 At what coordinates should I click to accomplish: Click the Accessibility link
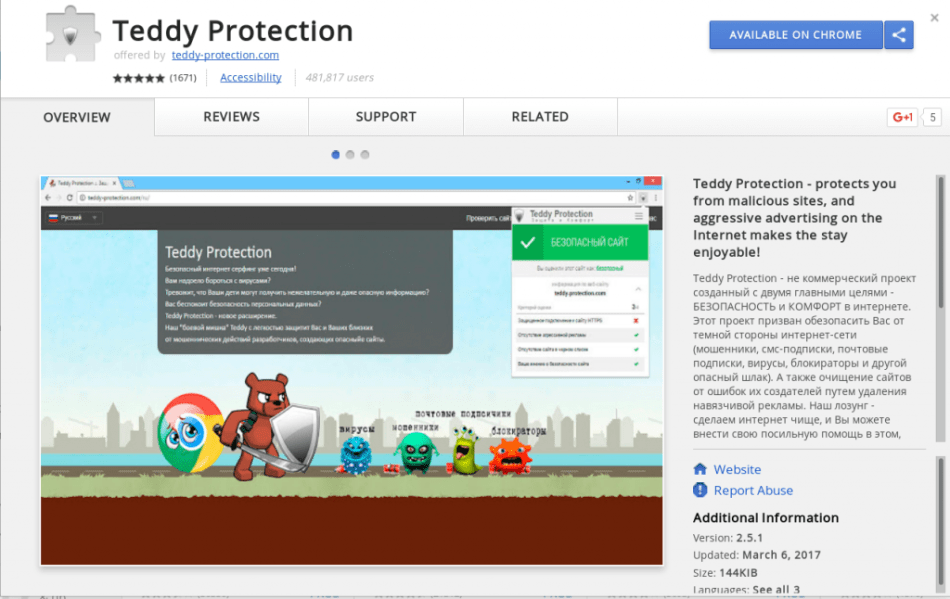(249, 77)
